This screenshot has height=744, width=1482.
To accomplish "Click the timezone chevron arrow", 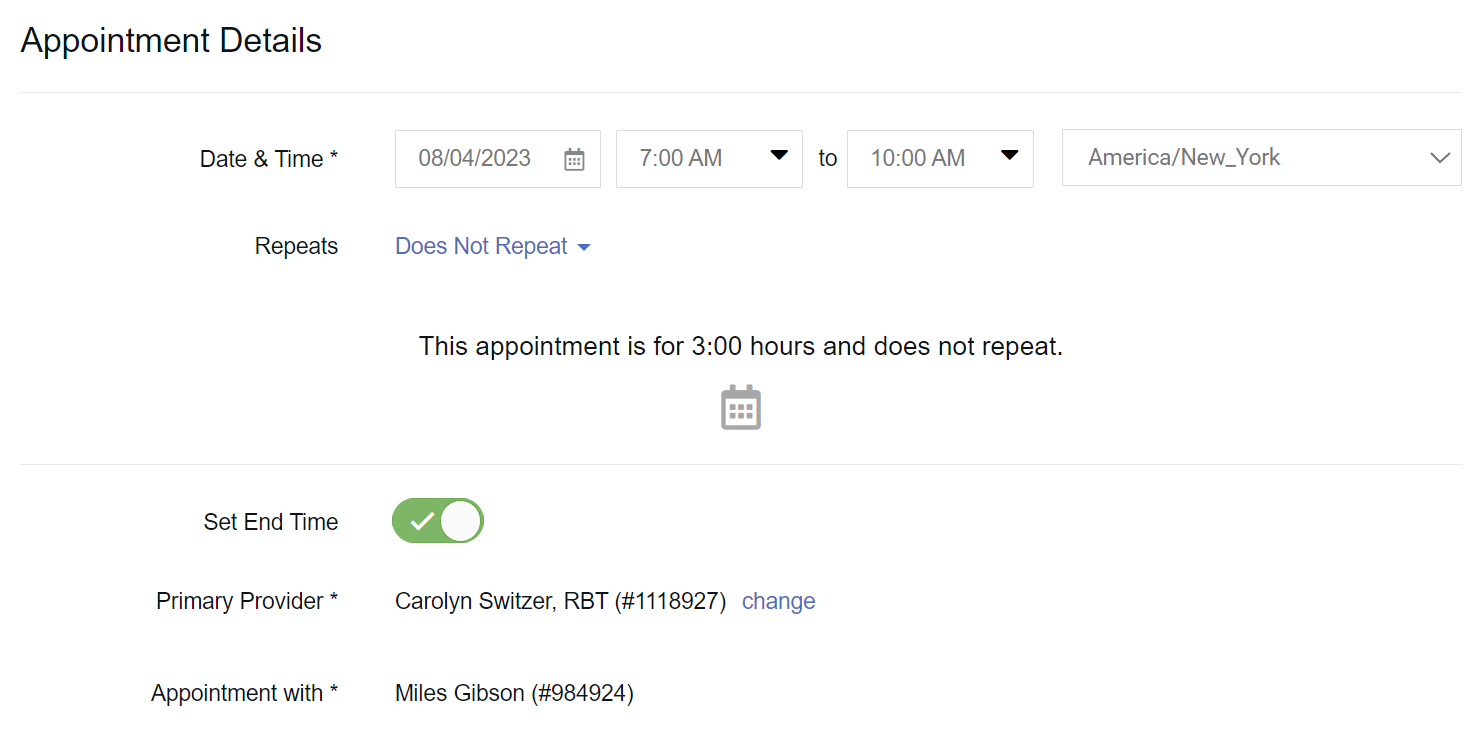I will click(x=1440, y=158).
